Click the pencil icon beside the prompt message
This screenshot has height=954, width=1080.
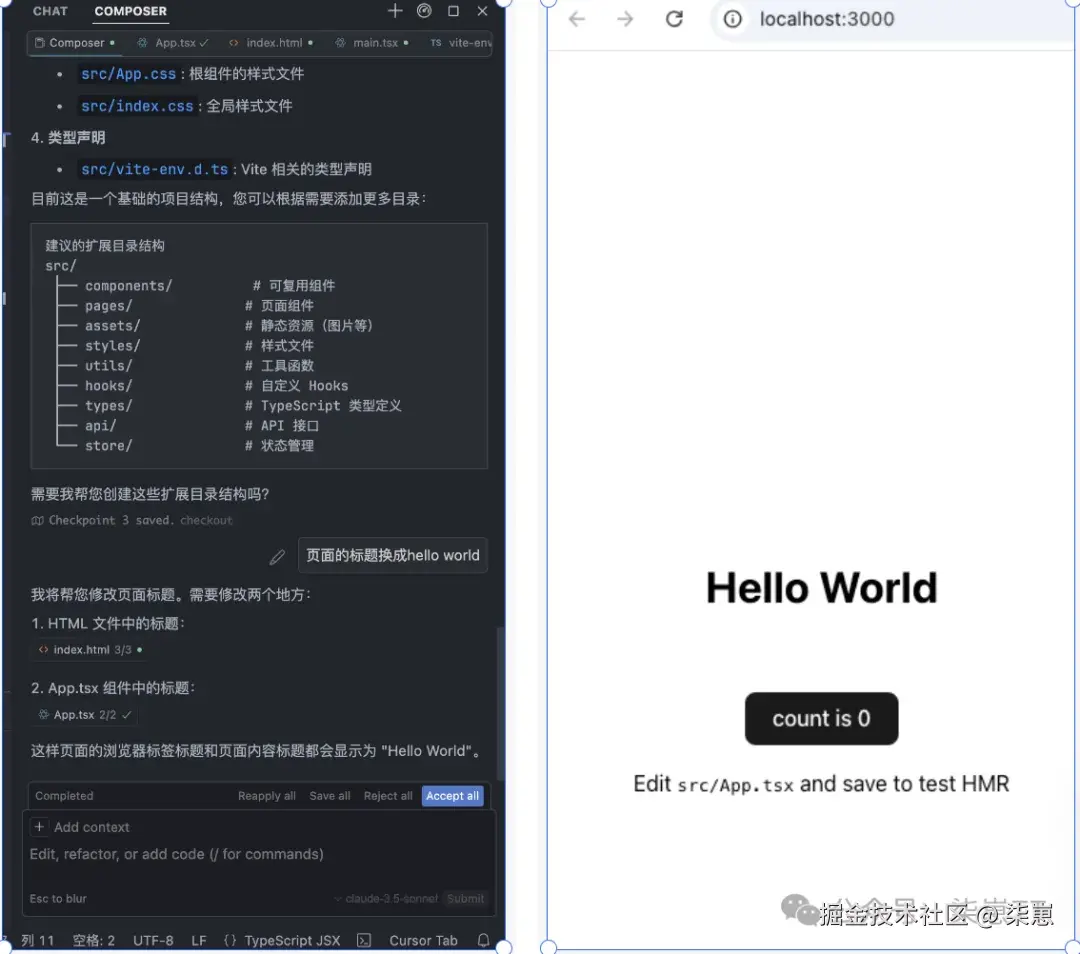click(x=277, y=559)
